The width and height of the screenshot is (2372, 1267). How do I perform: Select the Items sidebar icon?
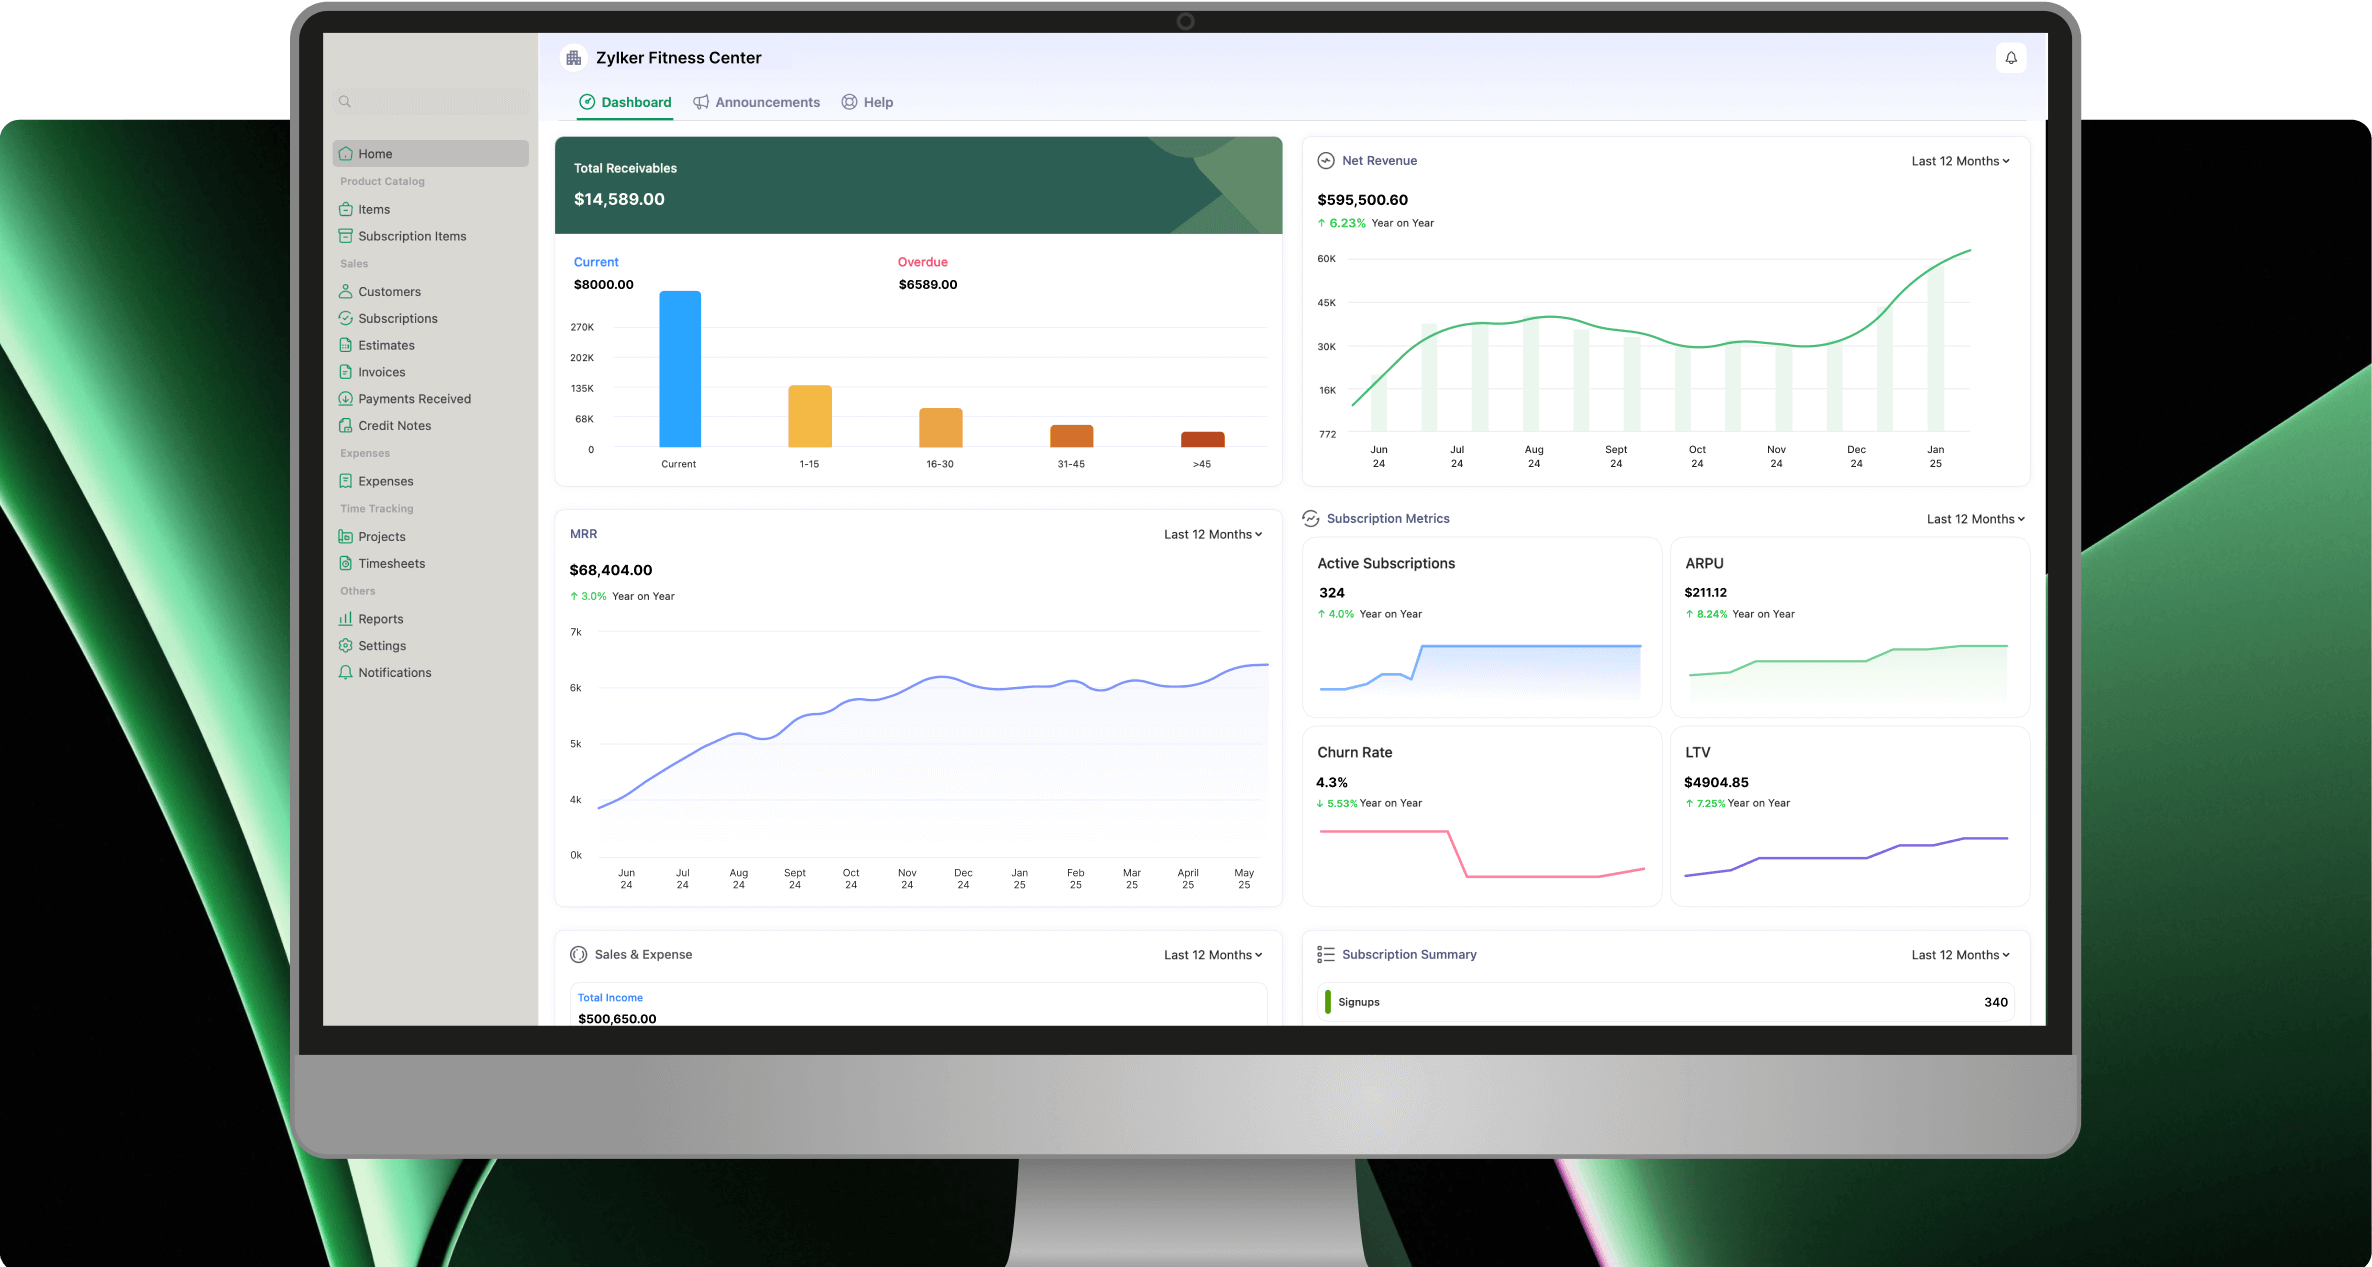point(346,209)
